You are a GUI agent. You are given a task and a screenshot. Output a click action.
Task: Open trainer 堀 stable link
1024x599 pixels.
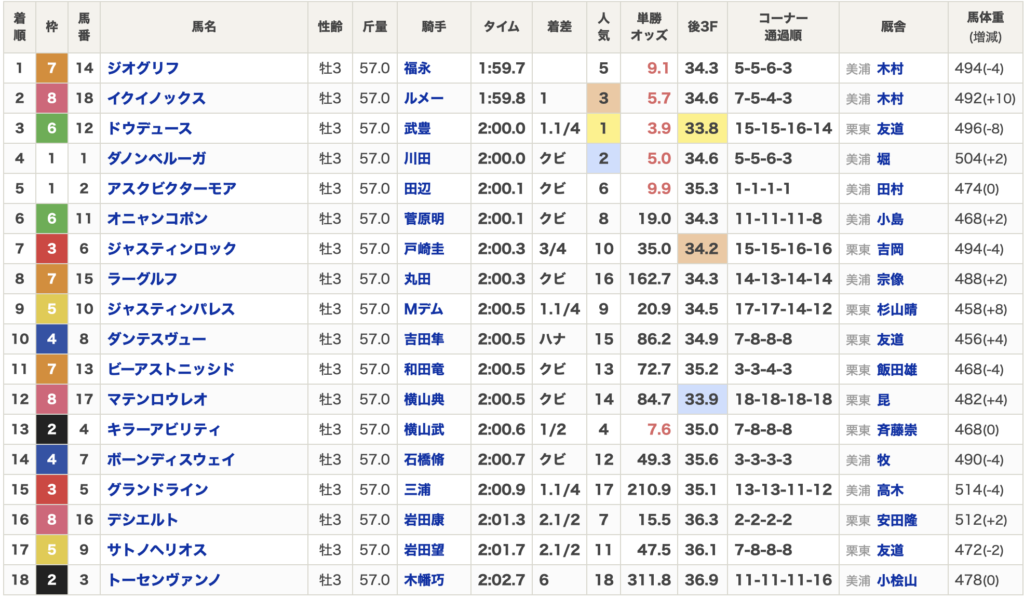[x=884, y=159]
